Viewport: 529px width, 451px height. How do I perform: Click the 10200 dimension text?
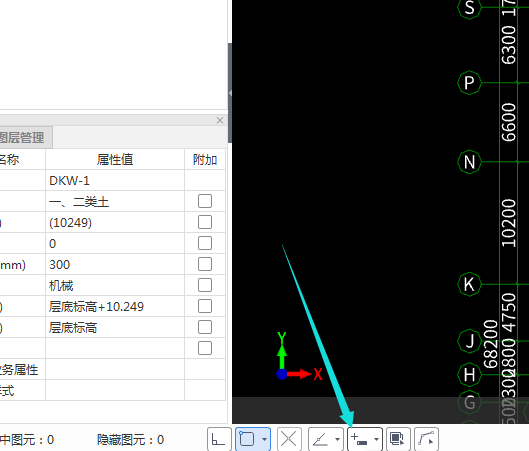(x=509, y=223)
